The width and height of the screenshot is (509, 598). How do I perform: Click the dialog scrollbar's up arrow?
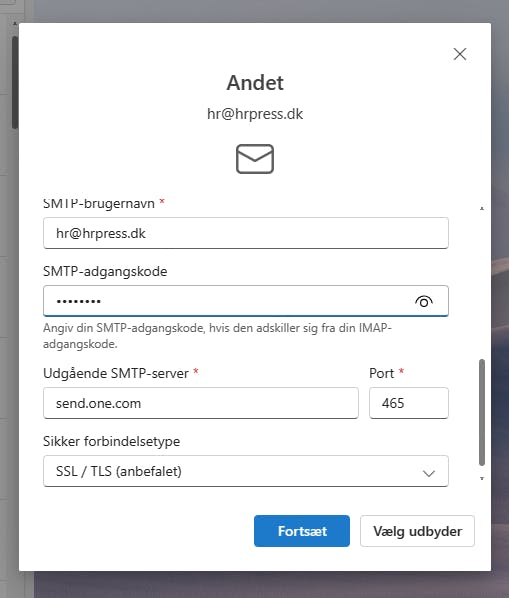point(482,209)
